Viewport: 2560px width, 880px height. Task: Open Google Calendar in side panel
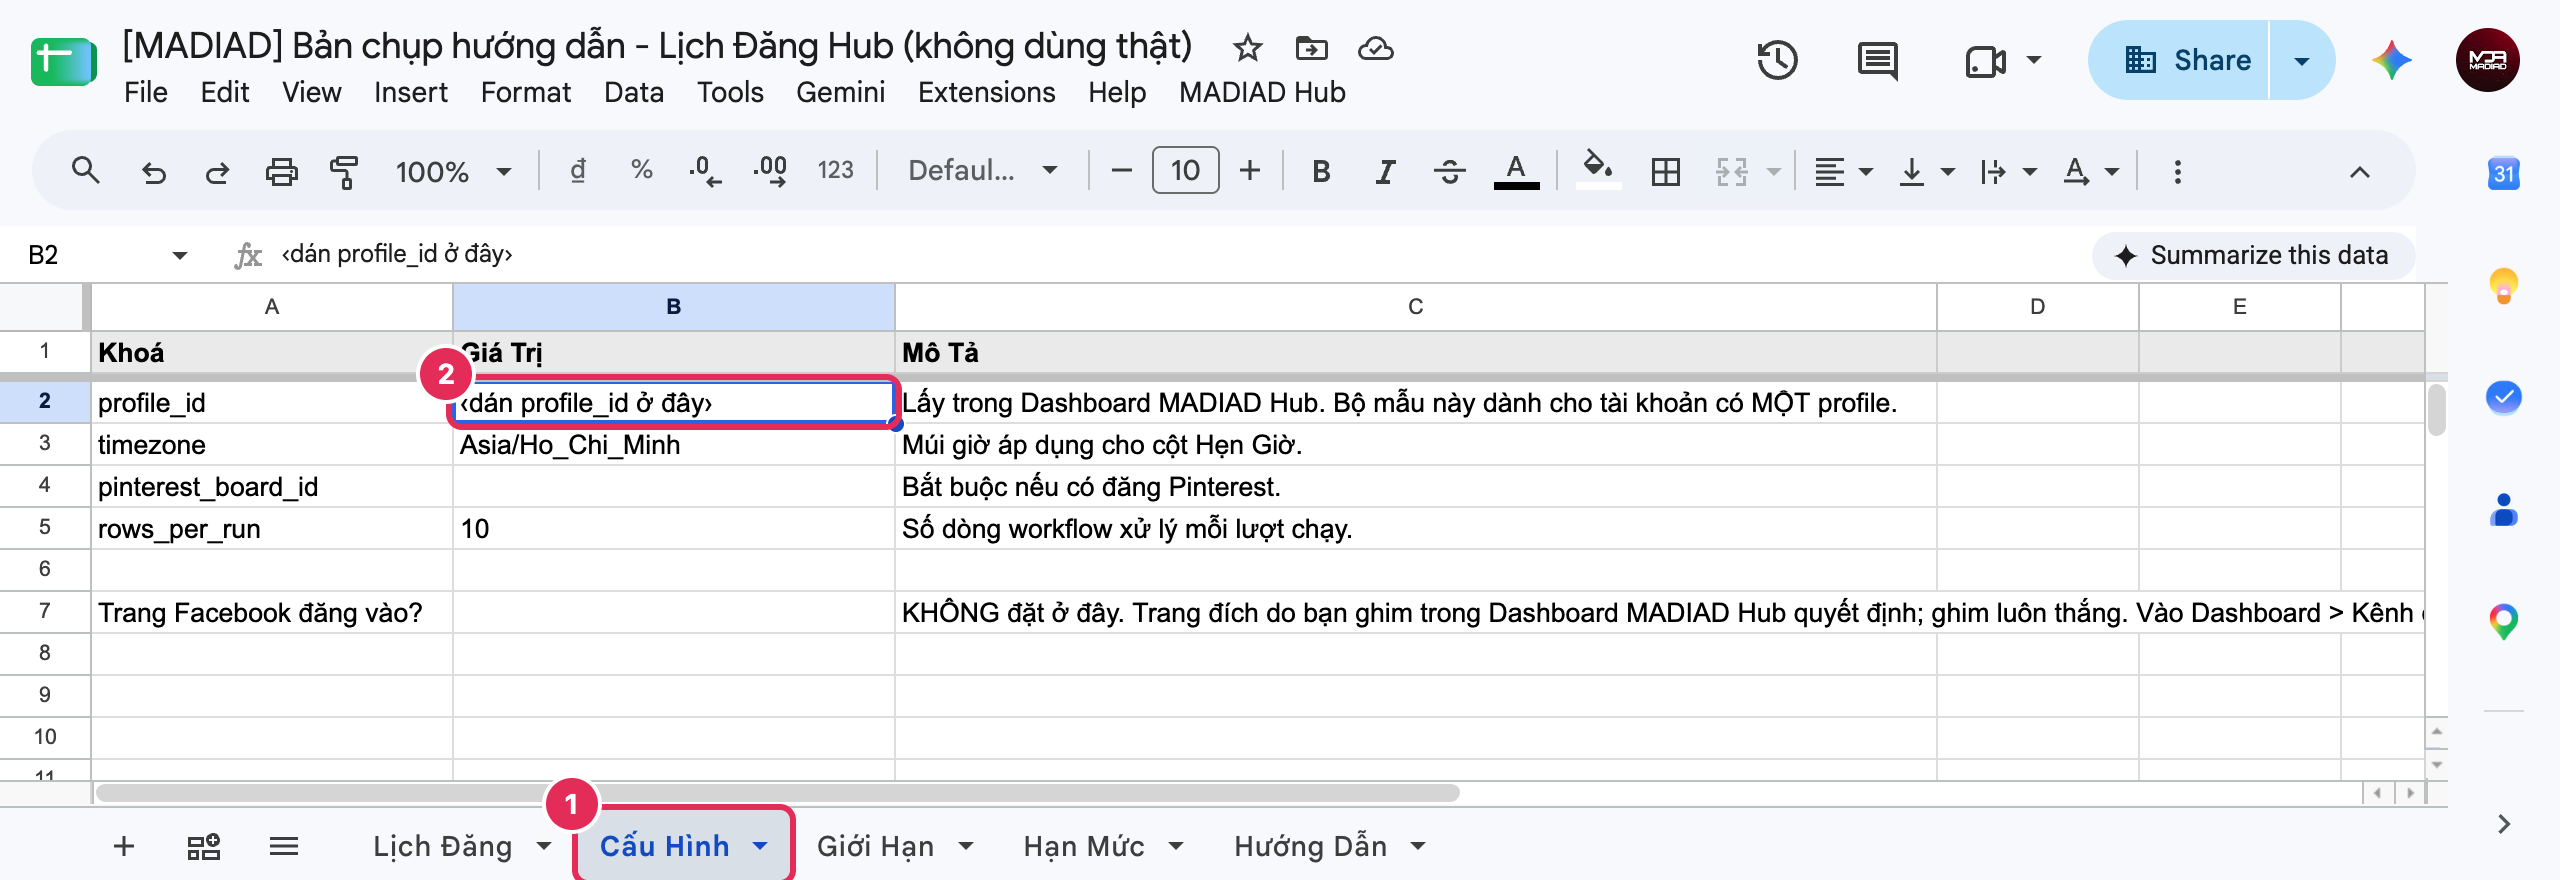[2503, 174]
